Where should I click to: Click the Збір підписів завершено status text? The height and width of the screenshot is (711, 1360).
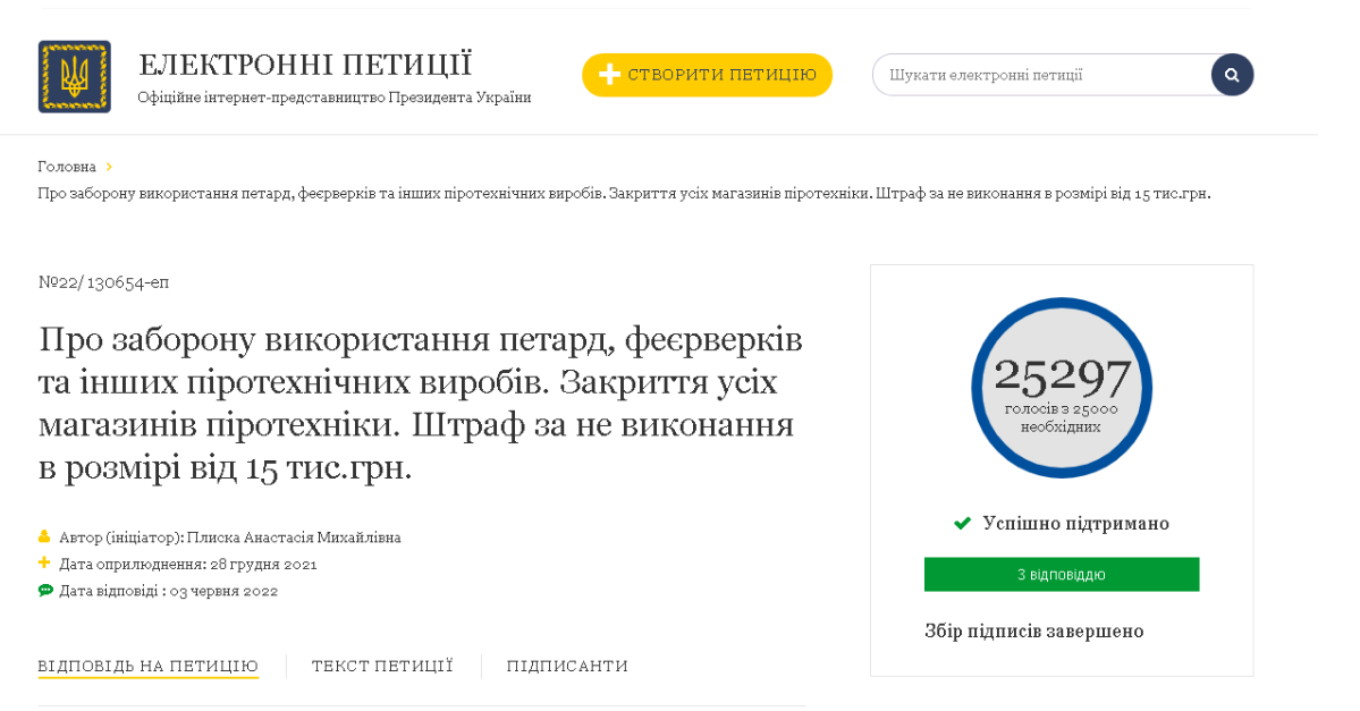[x=1034, y=631]
